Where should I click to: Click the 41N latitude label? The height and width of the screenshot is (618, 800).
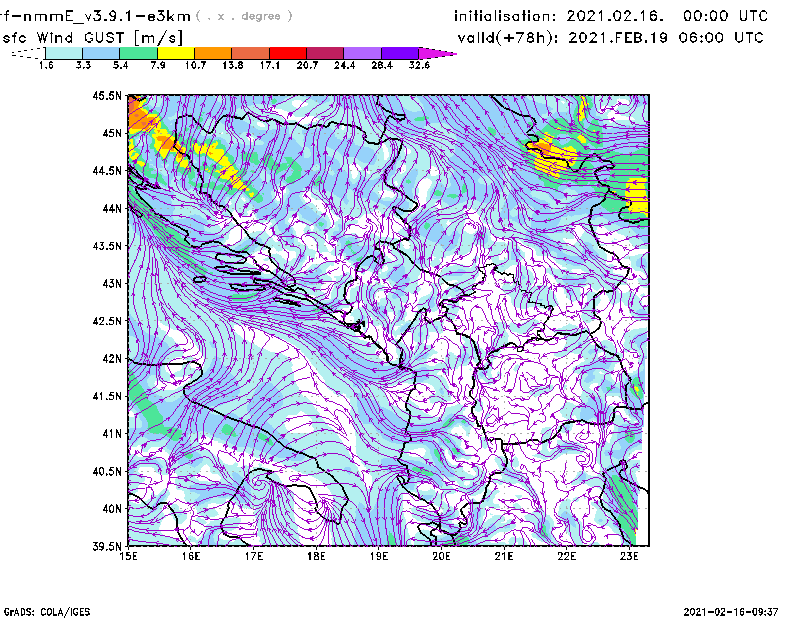pos(112,434)
